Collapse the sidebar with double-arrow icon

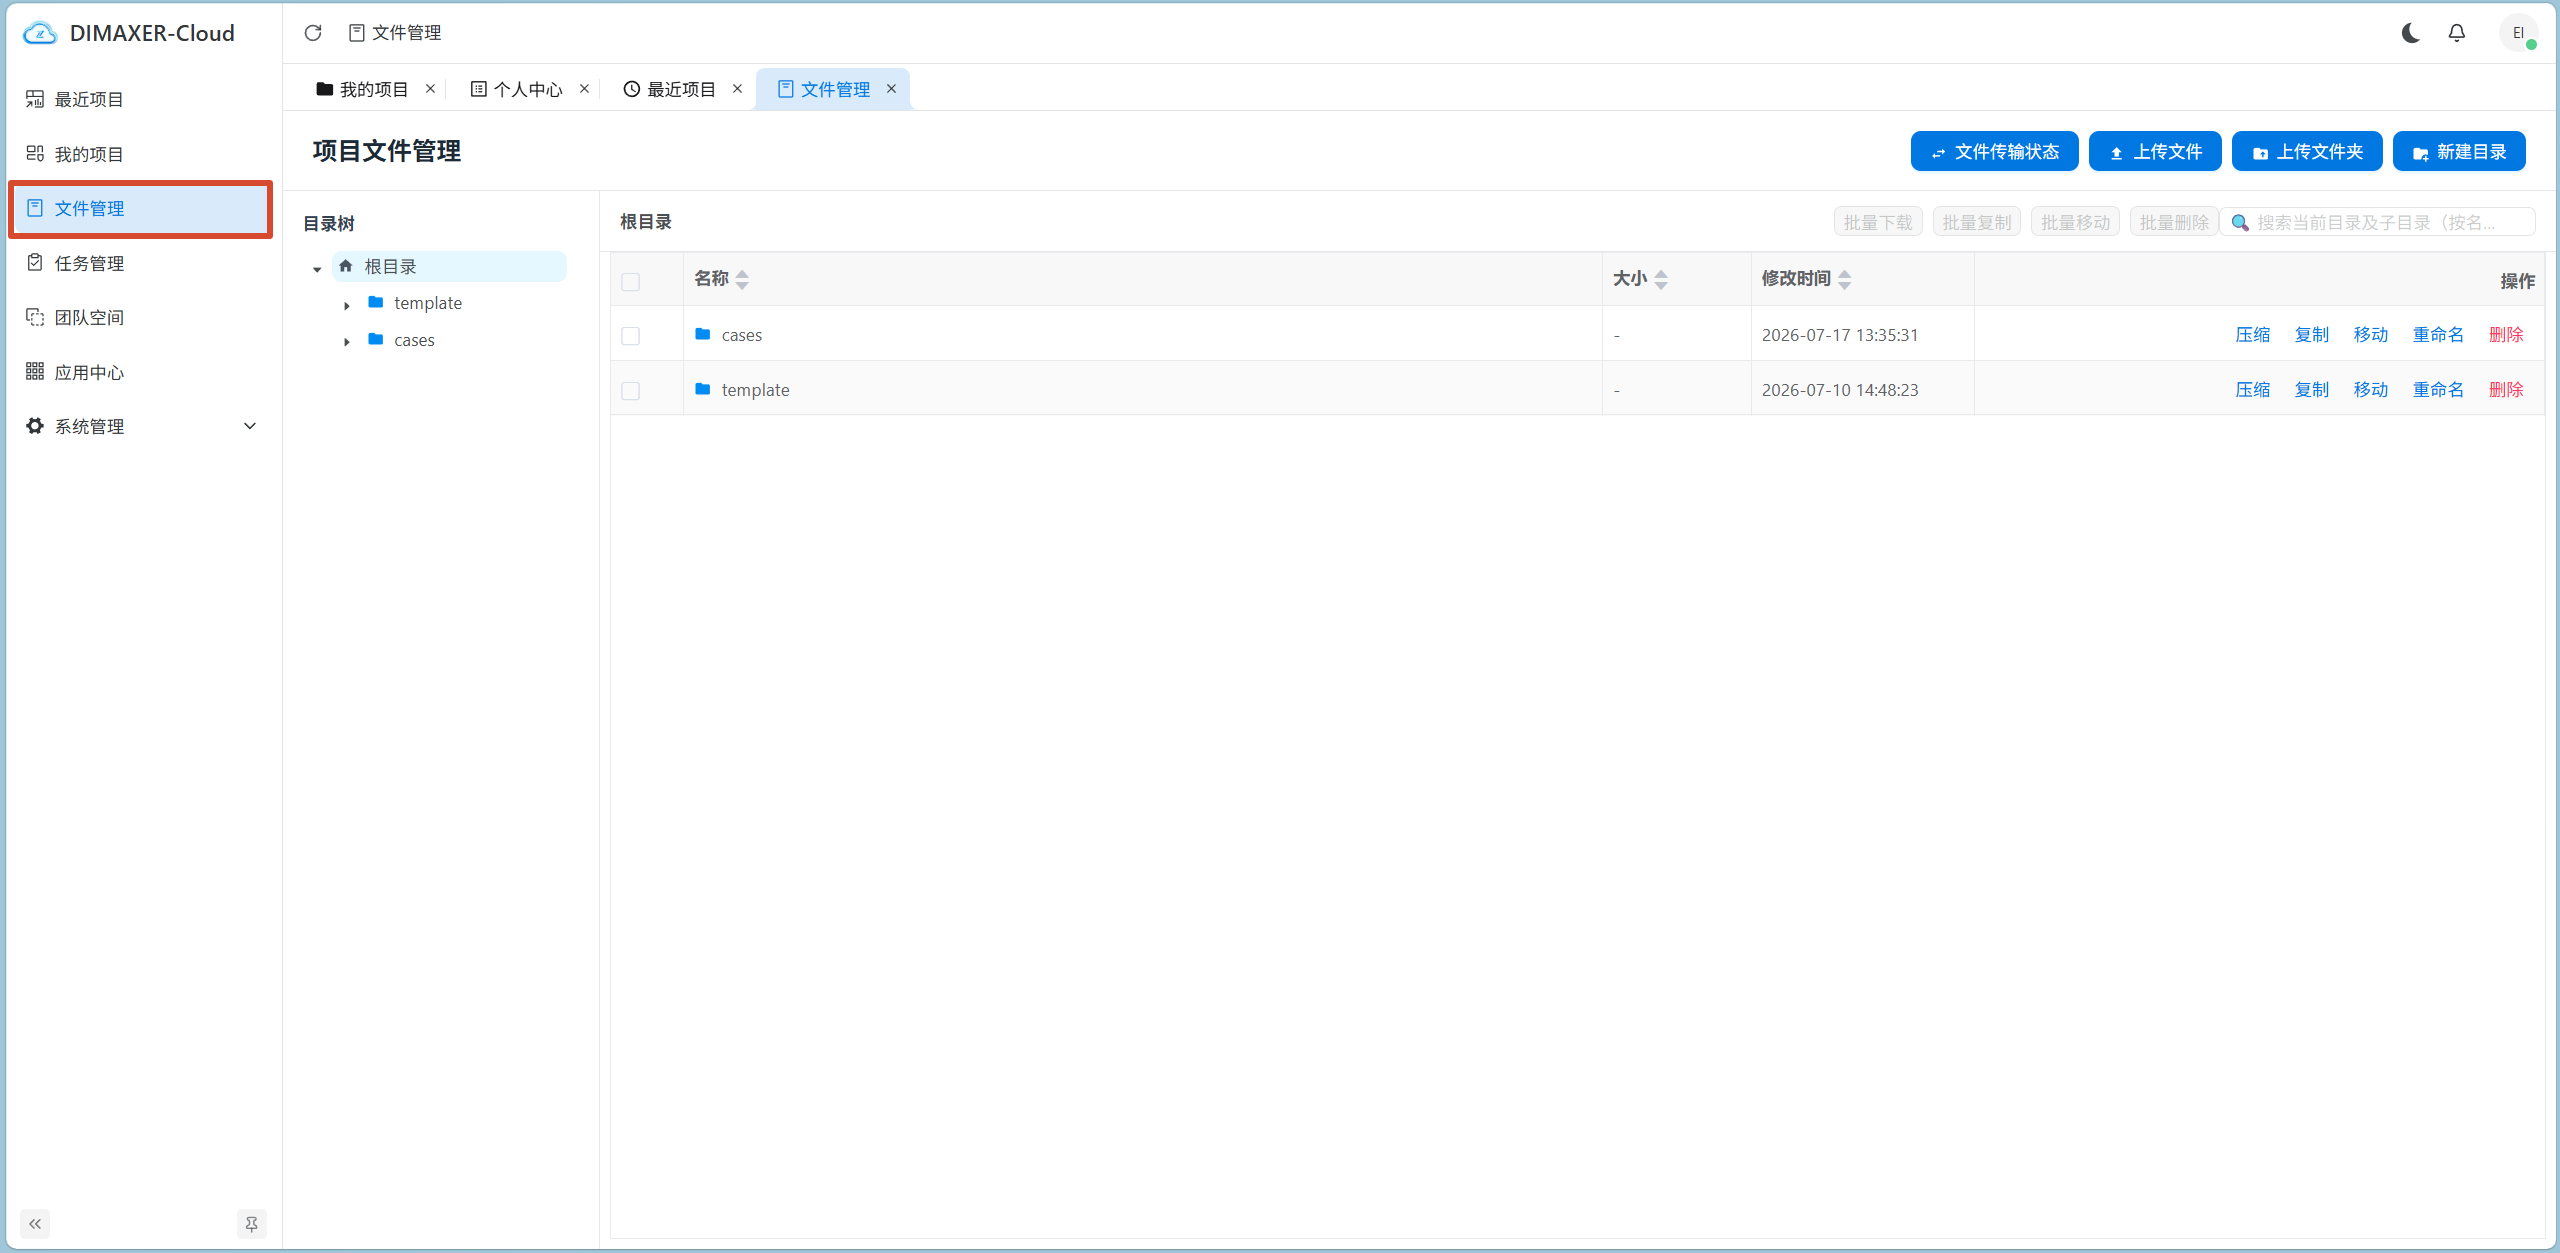[35, 1224]
